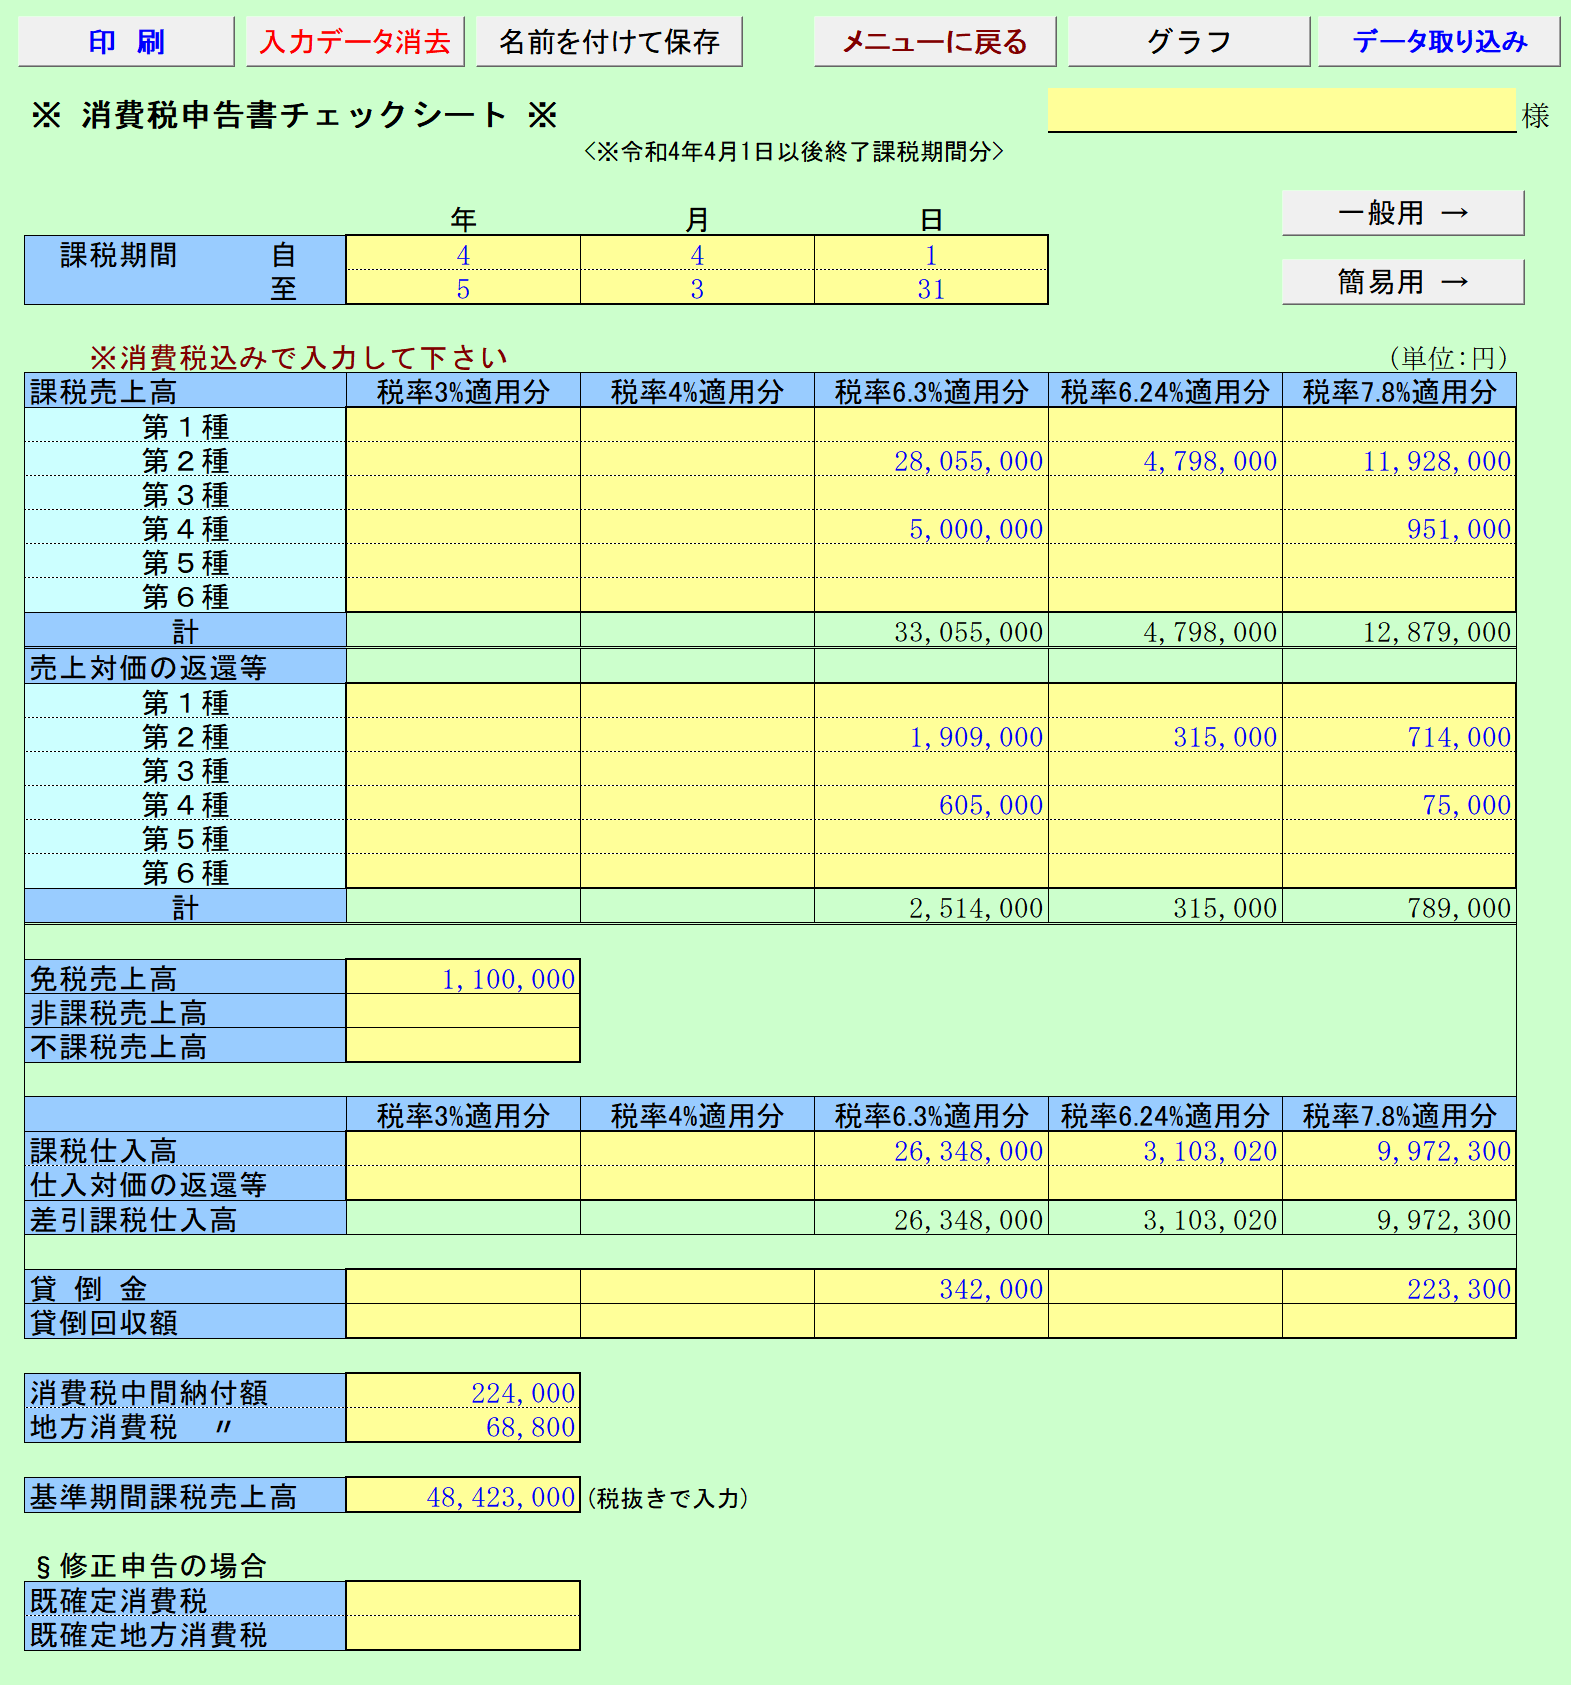Select 免税売上高 cell 1,100,000
The image size is (1571, 1685).
click(463, 978)
